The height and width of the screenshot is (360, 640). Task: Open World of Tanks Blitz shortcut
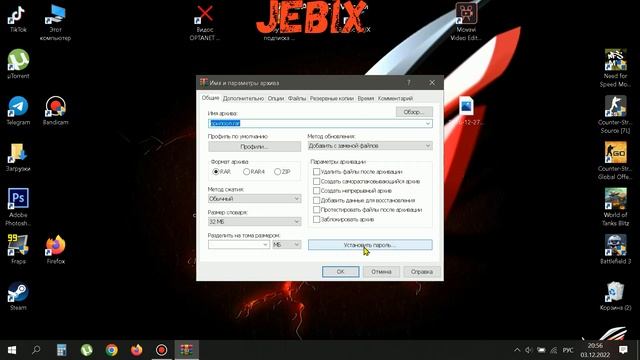615,207
